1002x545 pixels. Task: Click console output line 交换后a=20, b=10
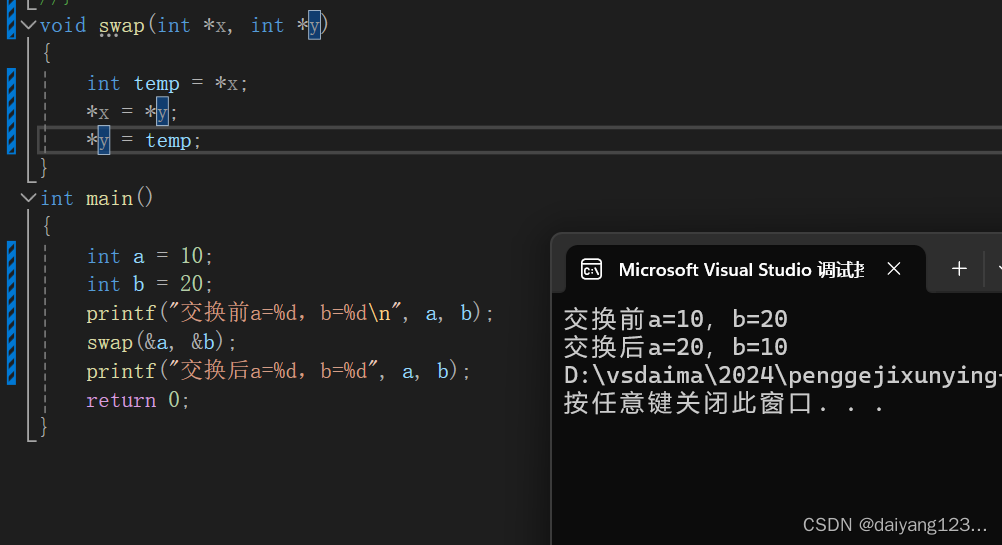tap(676, 347)
